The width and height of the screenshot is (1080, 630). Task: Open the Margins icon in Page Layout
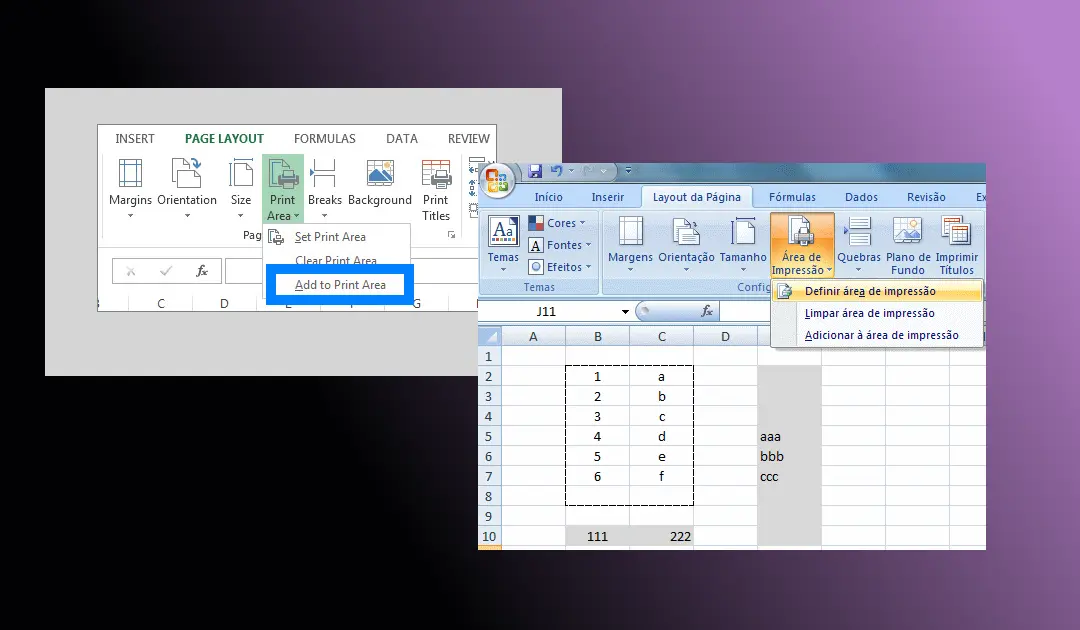130,173
